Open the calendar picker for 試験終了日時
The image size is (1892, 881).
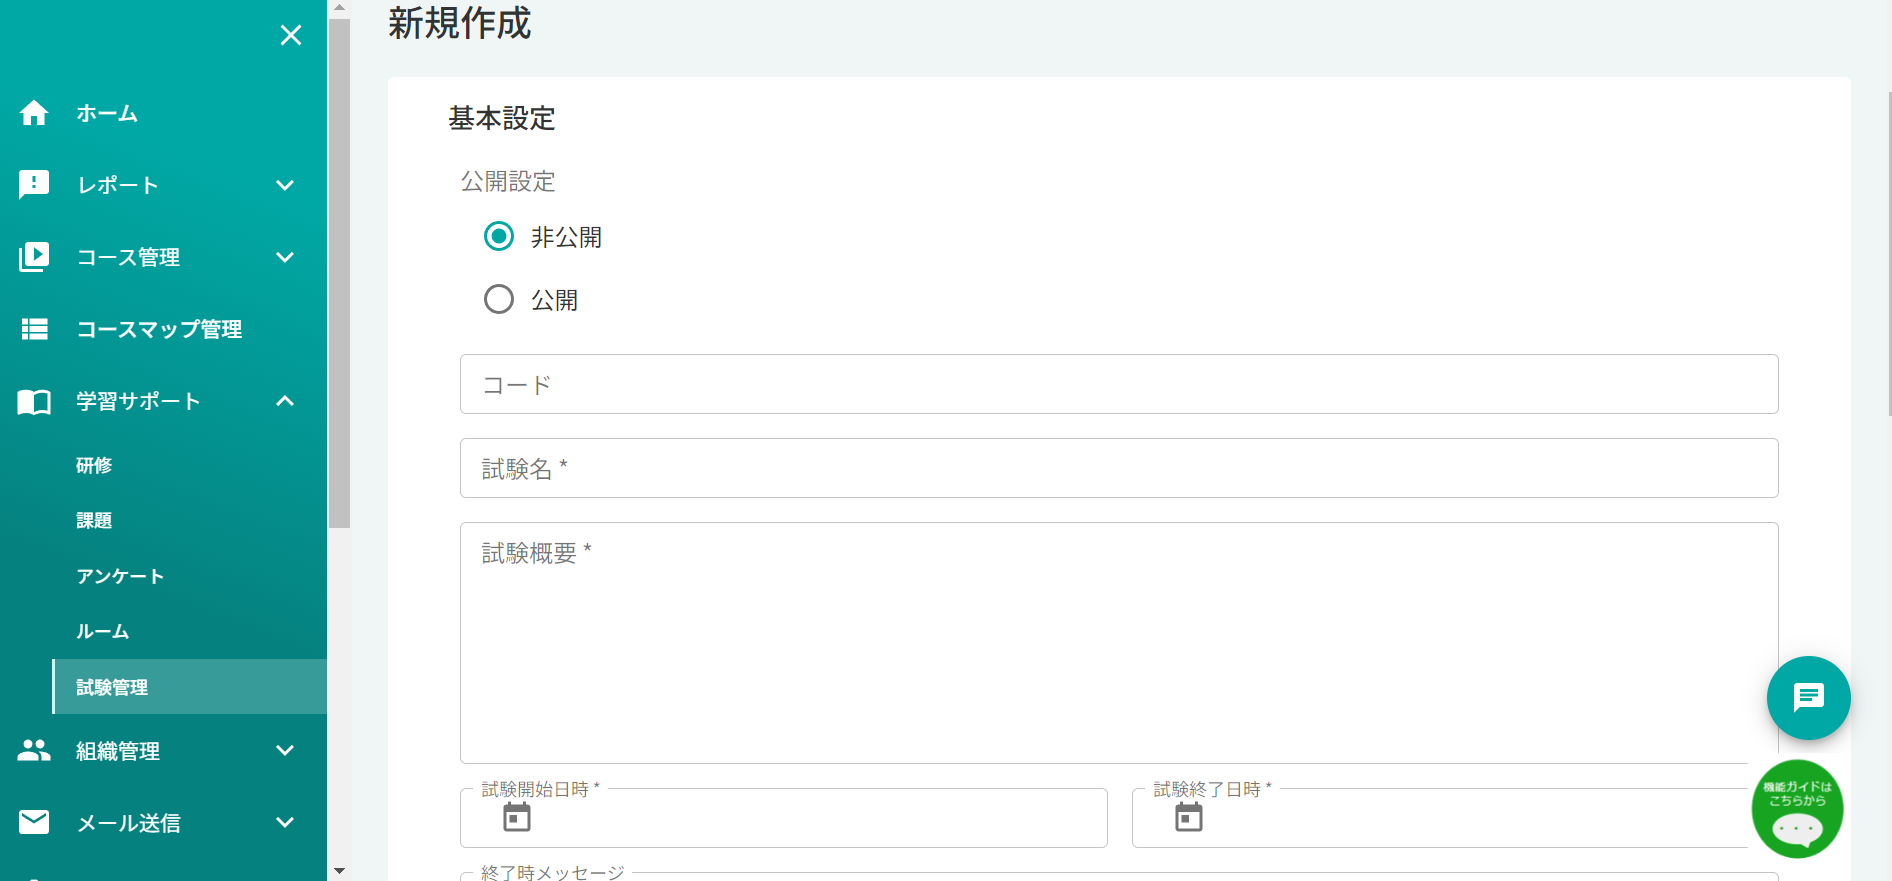(x=1189, y=817)
